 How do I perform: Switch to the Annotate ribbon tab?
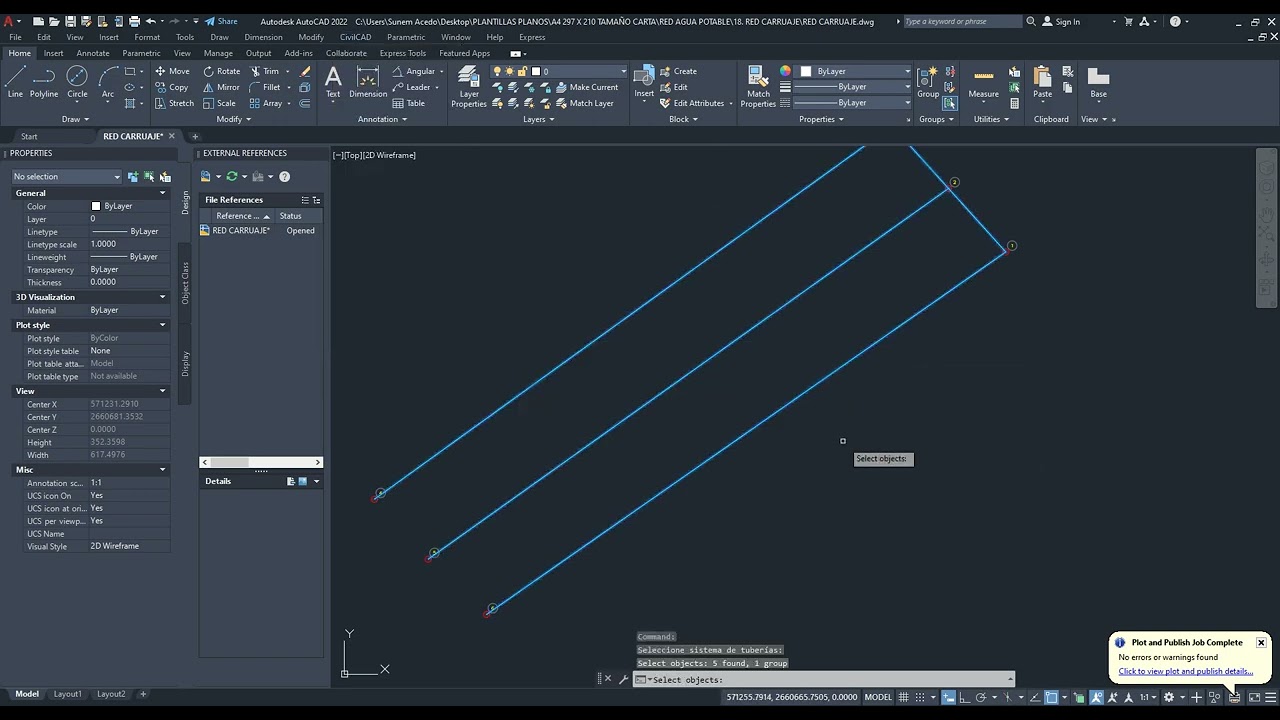[93, 53]
